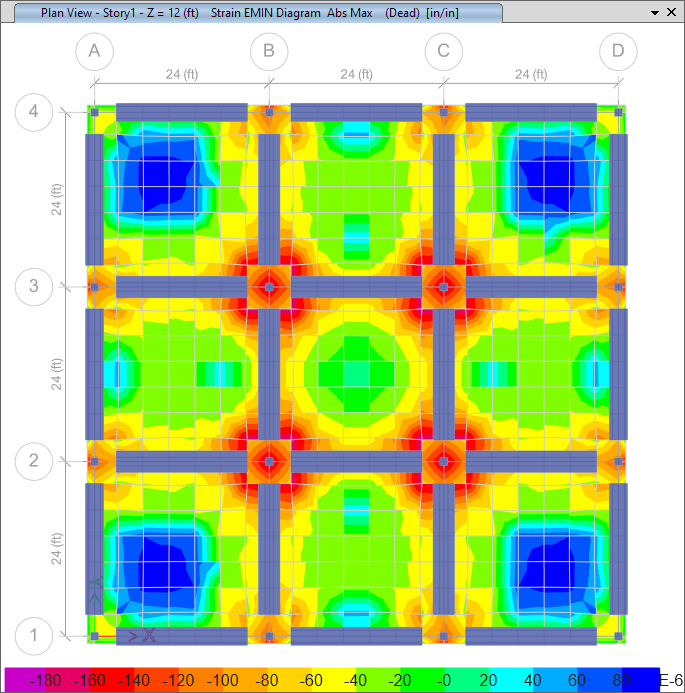Click grid bubble D at top
This screenshot has height=693, width=685.
[618, 51]
